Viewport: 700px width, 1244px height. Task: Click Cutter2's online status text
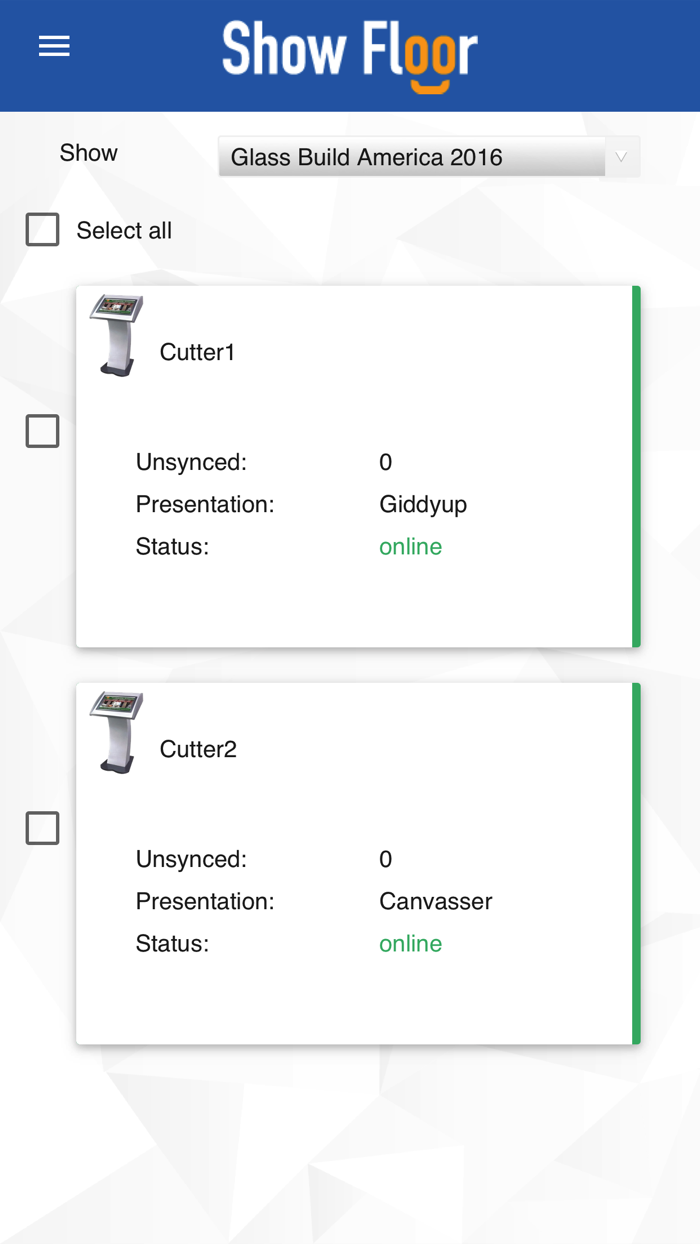click(410, 944)
